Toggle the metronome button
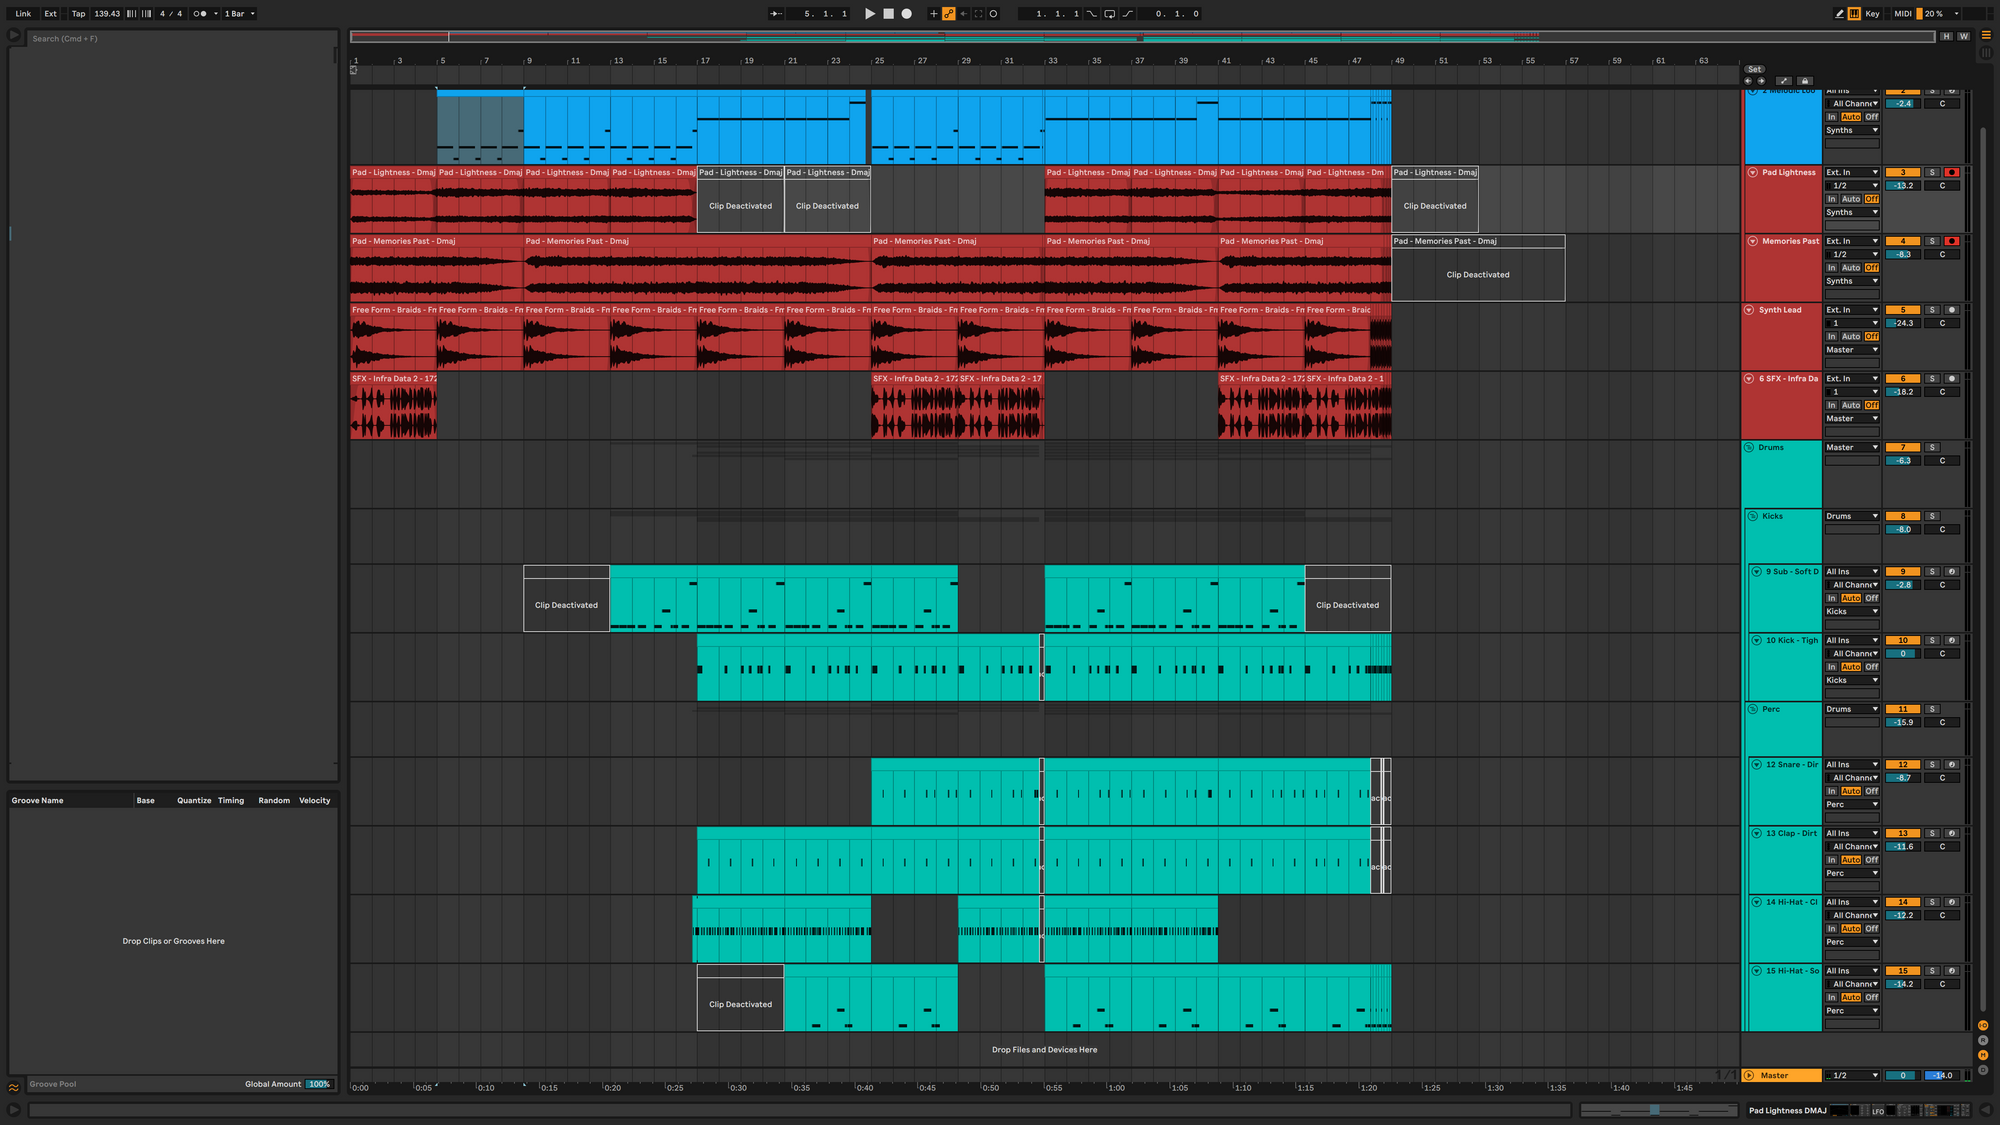Image resolution: width=2000 pixels, height=1125 pixels. (200, 14)
